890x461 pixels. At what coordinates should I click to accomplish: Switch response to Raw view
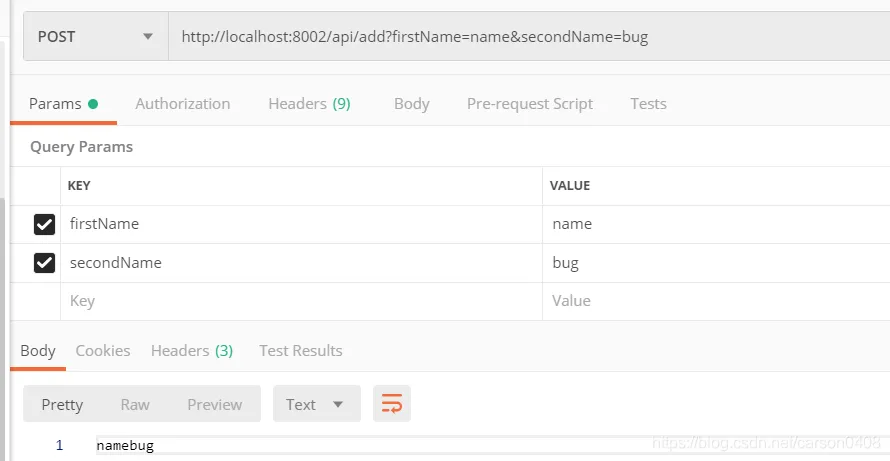point(135,404)
